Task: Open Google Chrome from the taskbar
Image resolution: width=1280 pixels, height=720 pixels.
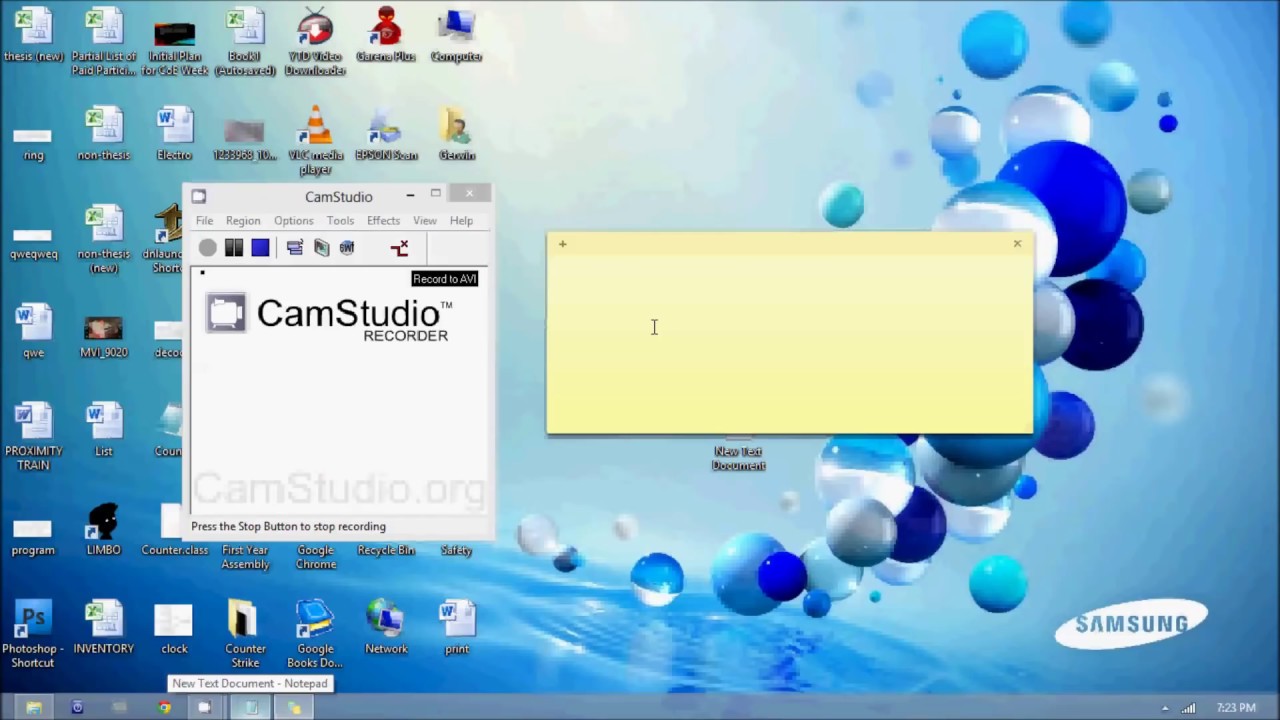Action: [165, 707]
